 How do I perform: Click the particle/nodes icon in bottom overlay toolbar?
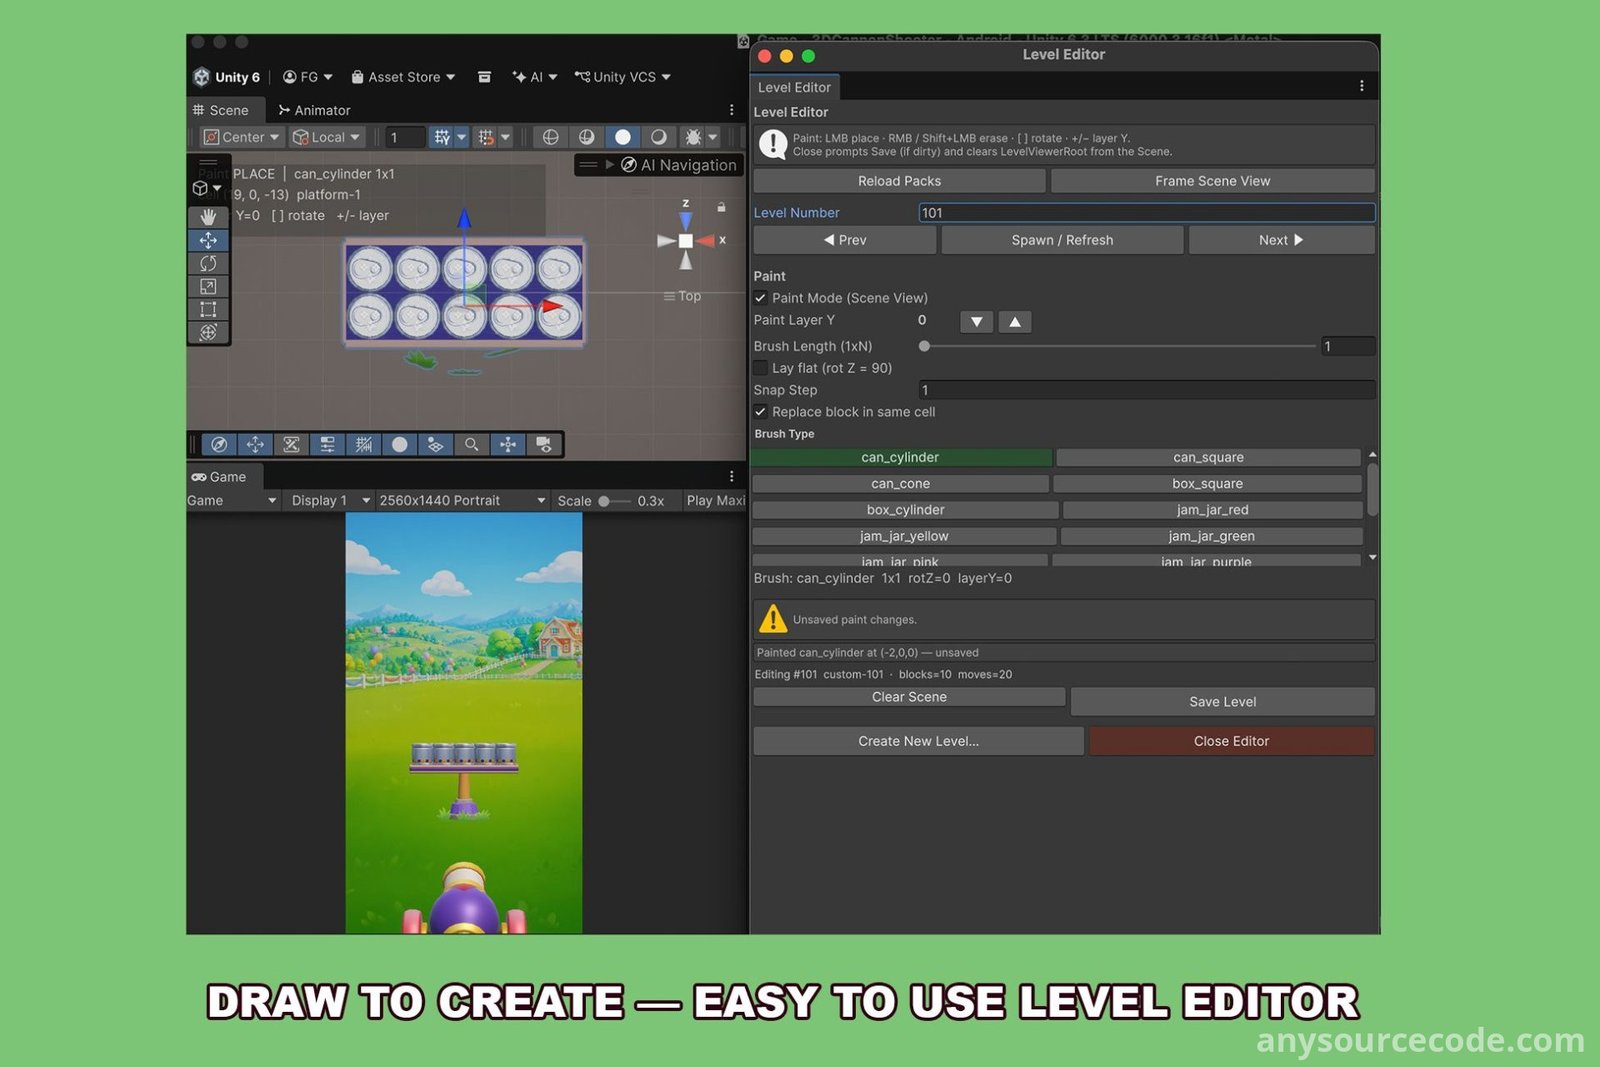pos(508,445)
